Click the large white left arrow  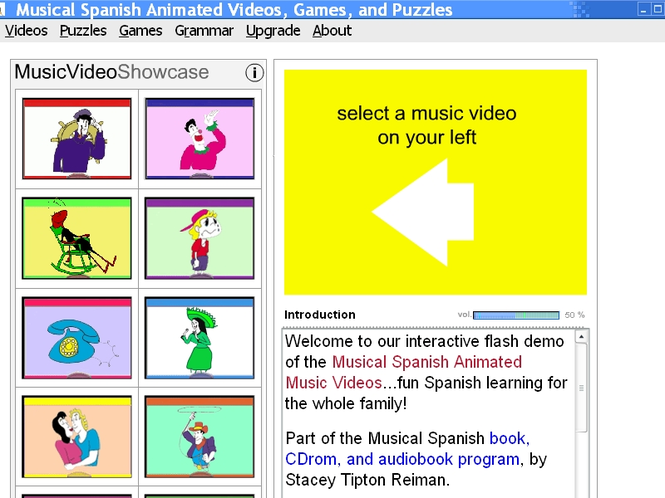pos(423,212)
